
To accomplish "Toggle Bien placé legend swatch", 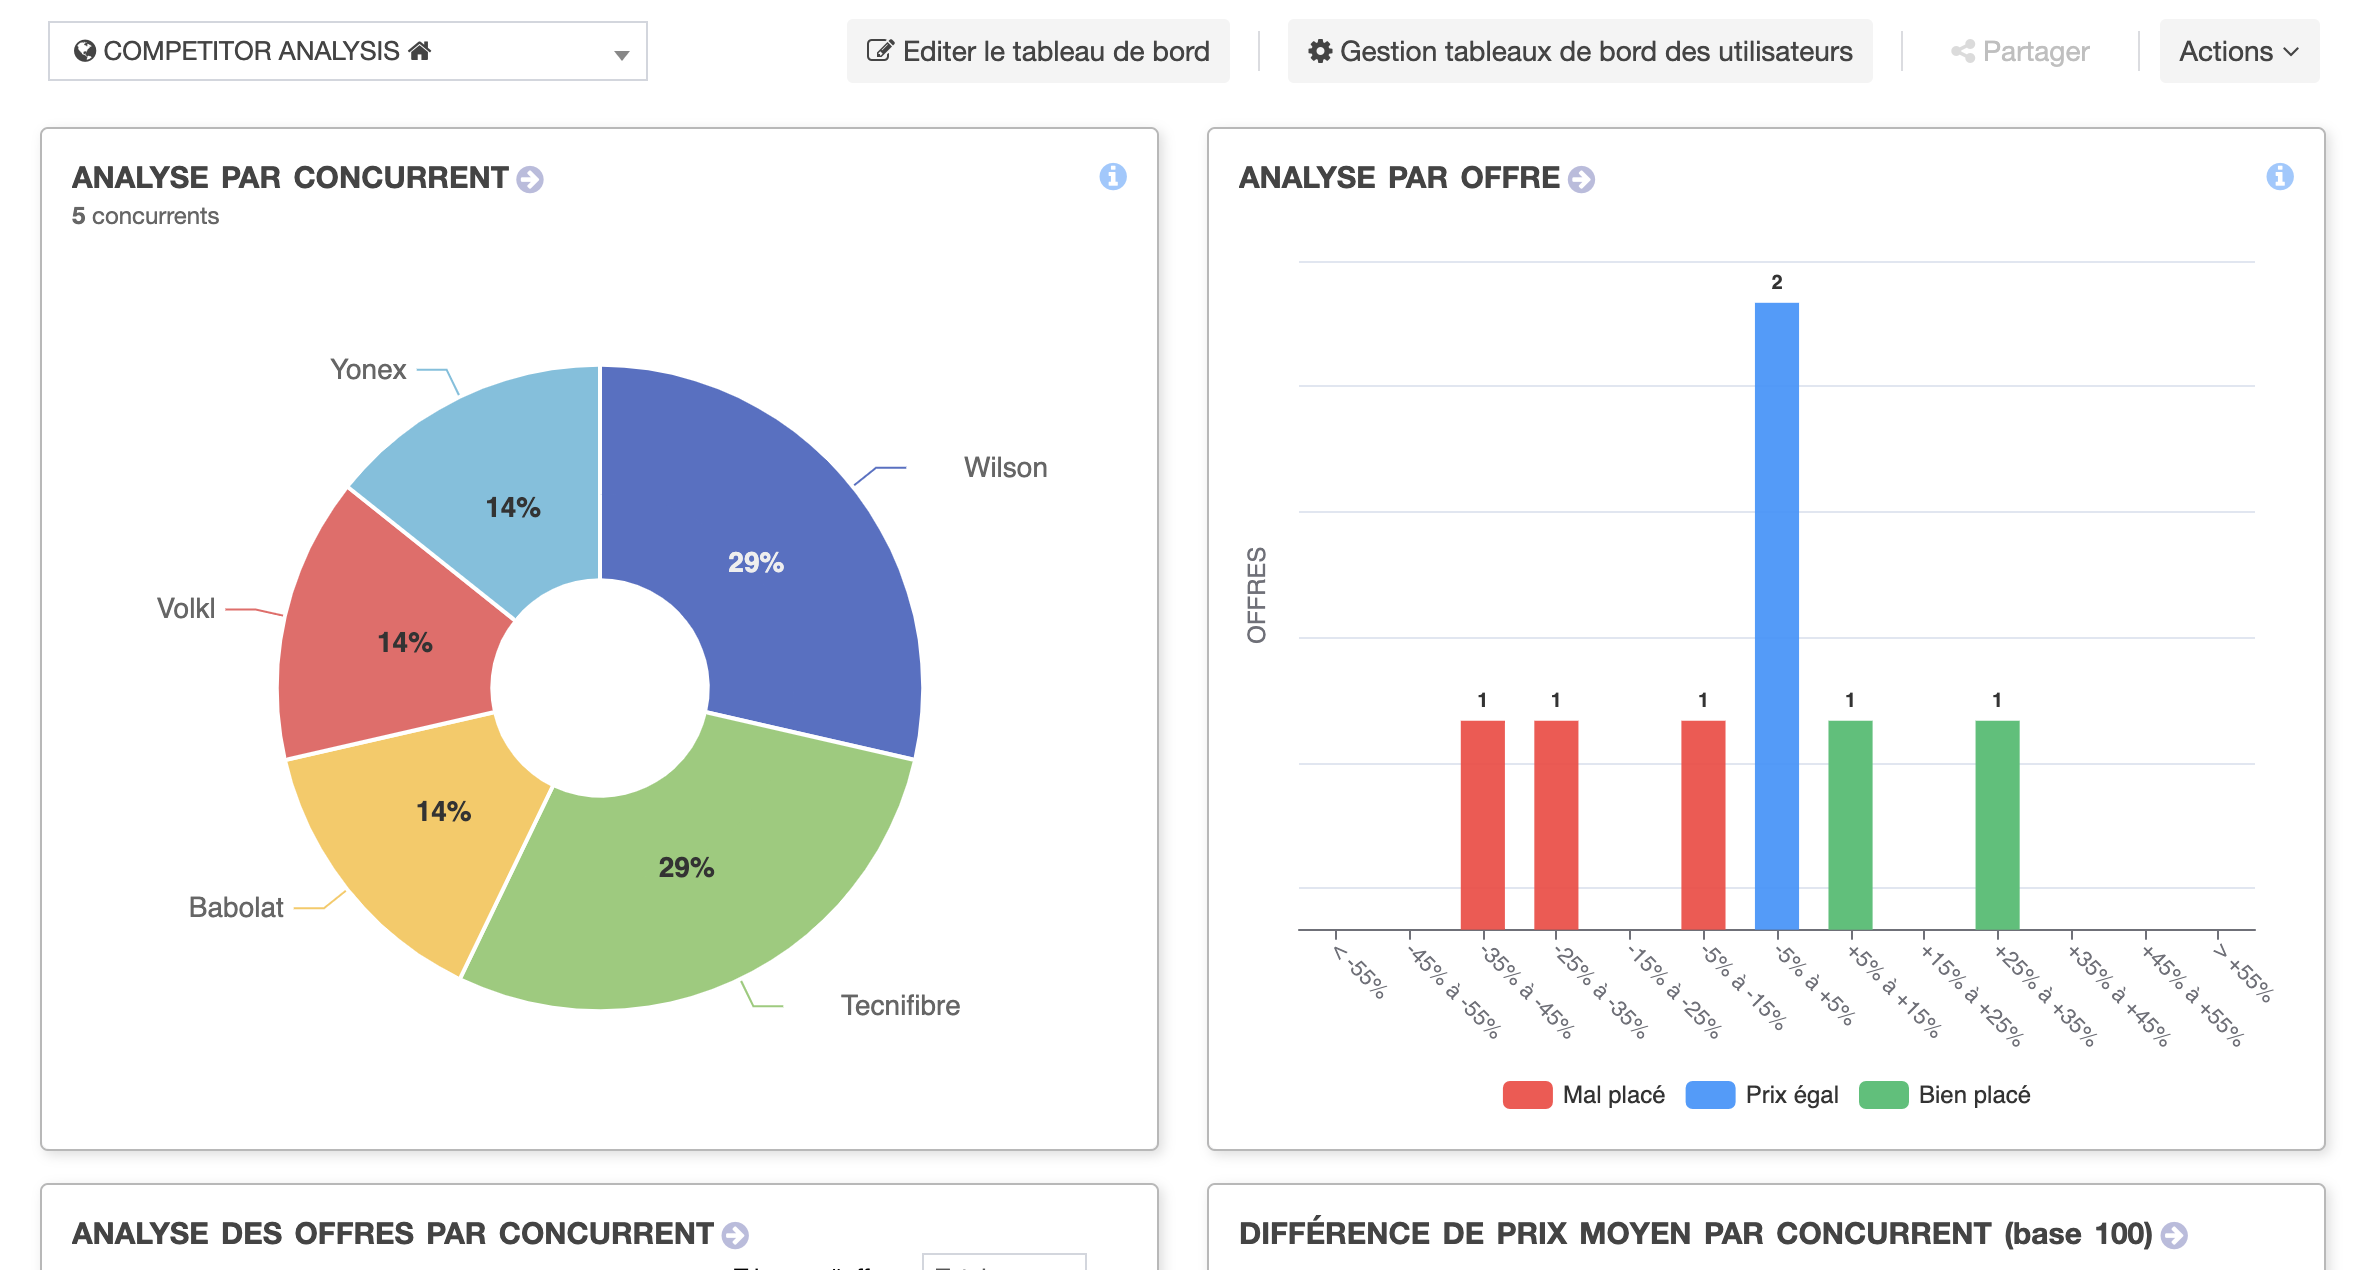I will click(1883, 1095).
